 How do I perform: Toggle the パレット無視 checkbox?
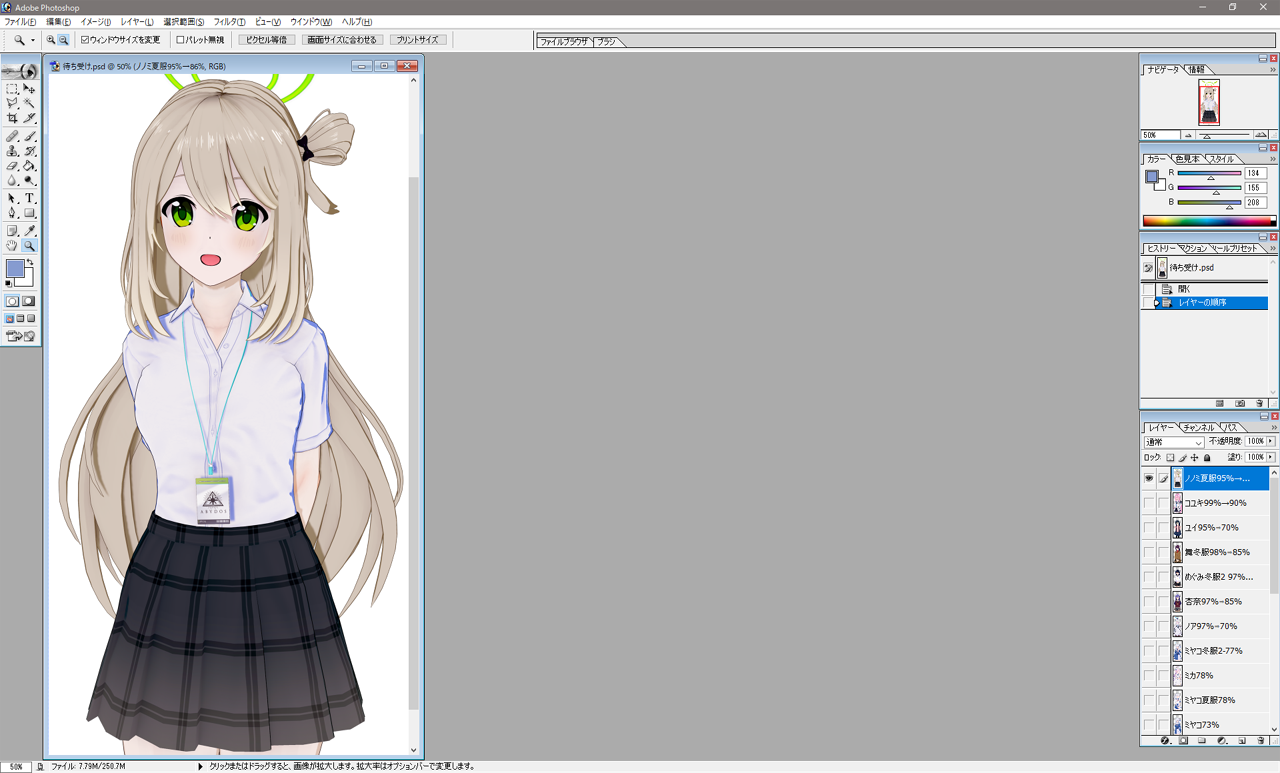[x=181, y=40]
